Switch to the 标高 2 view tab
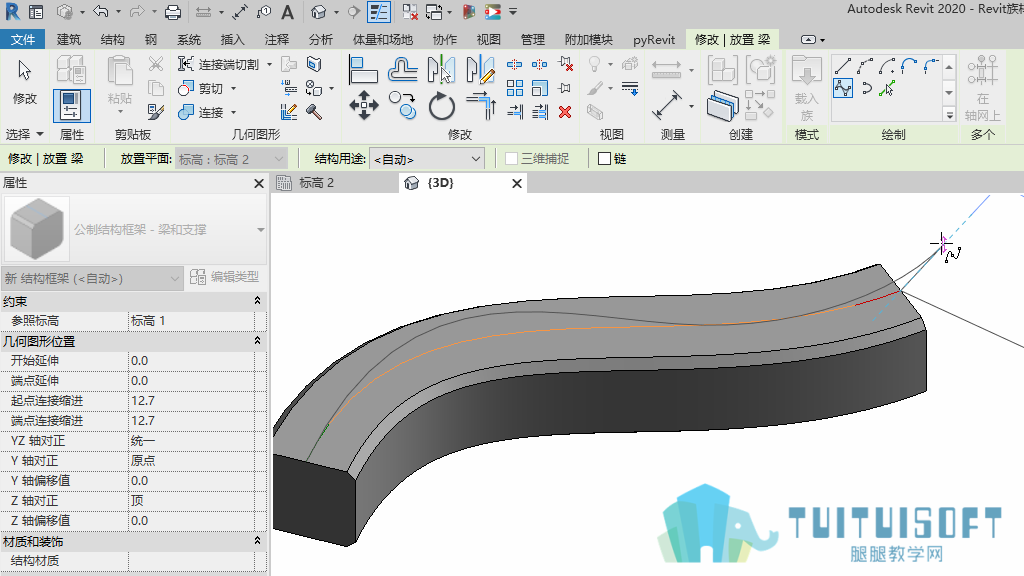Screen dimensions: 1024x576 (317, 183)
